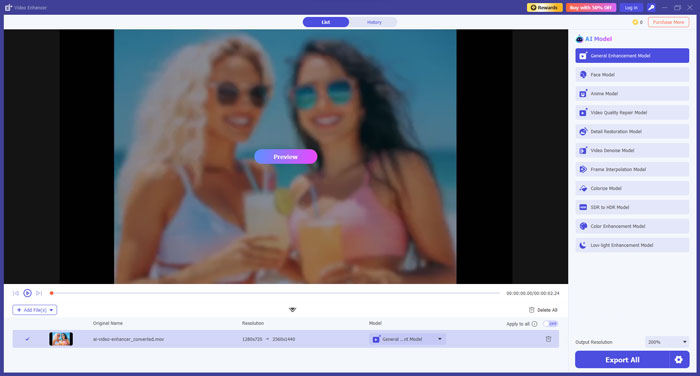Click the info icon beside Apply to all
Image resolution: width=700 pixels, height=376 pixels.
[x=534, y=324]
